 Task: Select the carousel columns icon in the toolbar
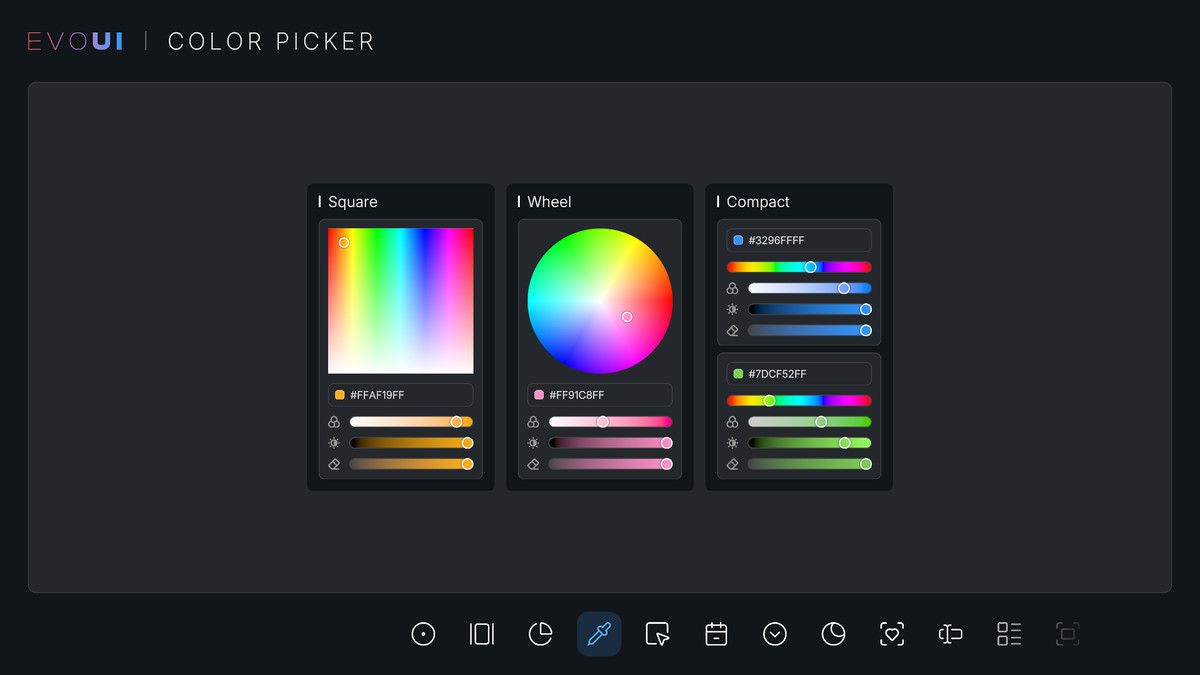481,634
